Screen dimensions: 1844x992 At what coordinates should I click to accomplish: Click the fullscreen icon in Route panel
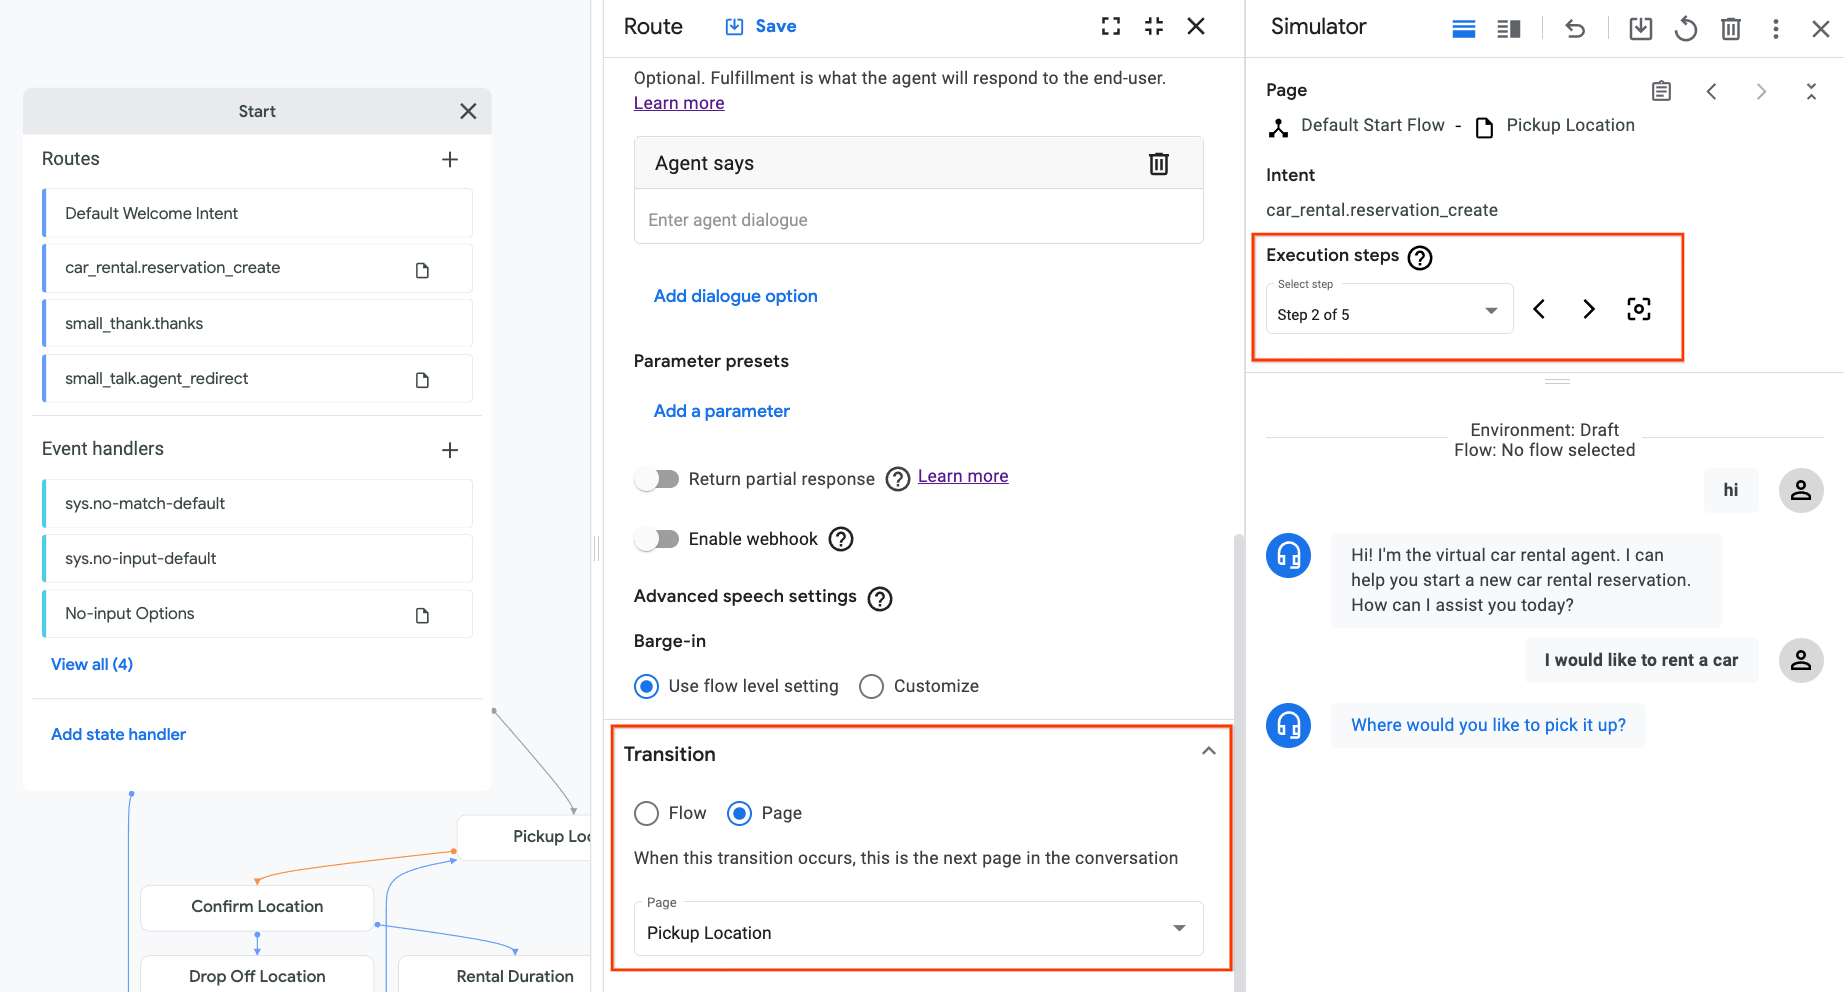[1110, 27]
